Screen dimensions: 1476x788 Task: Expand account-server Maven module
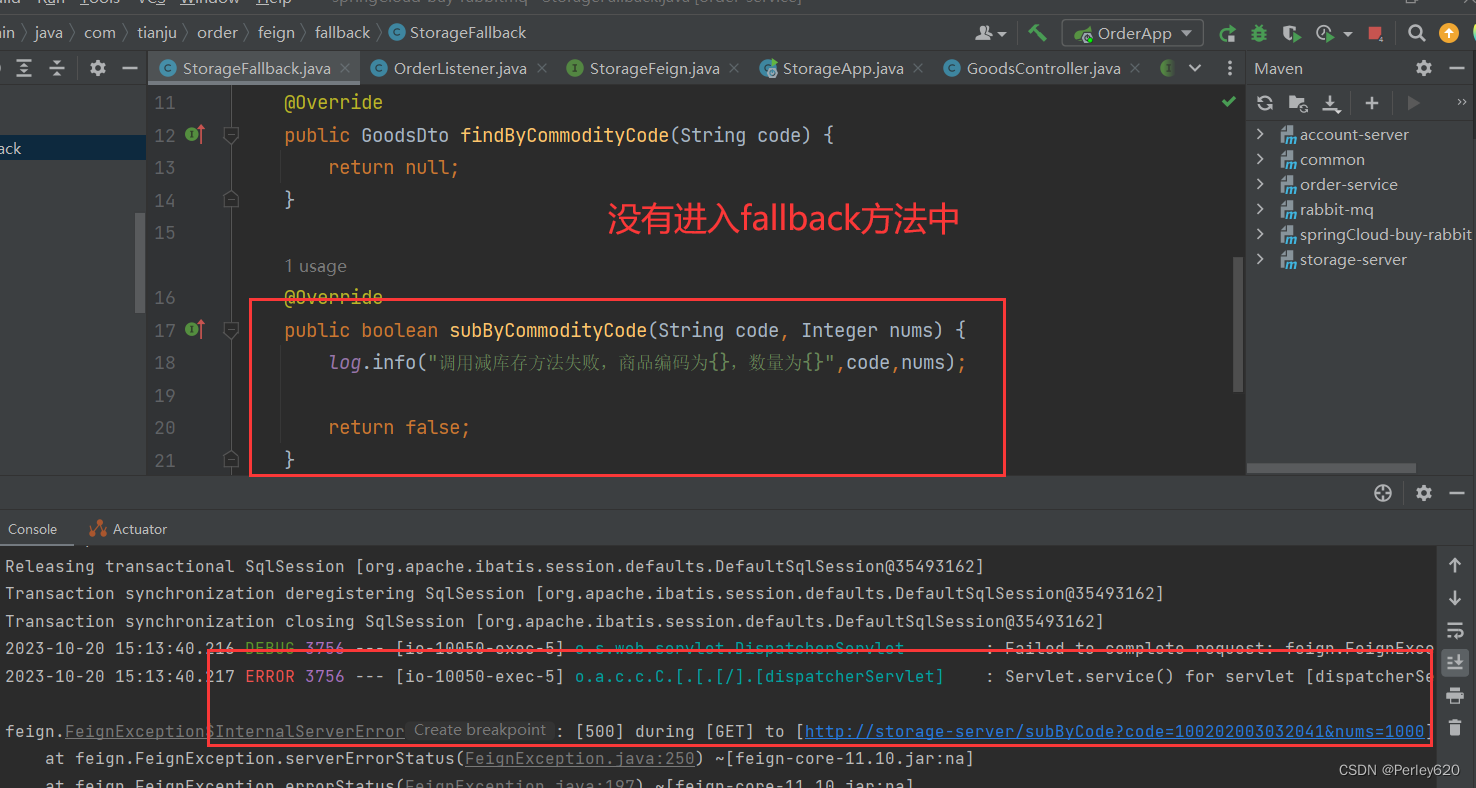(x=1261, y=134)
